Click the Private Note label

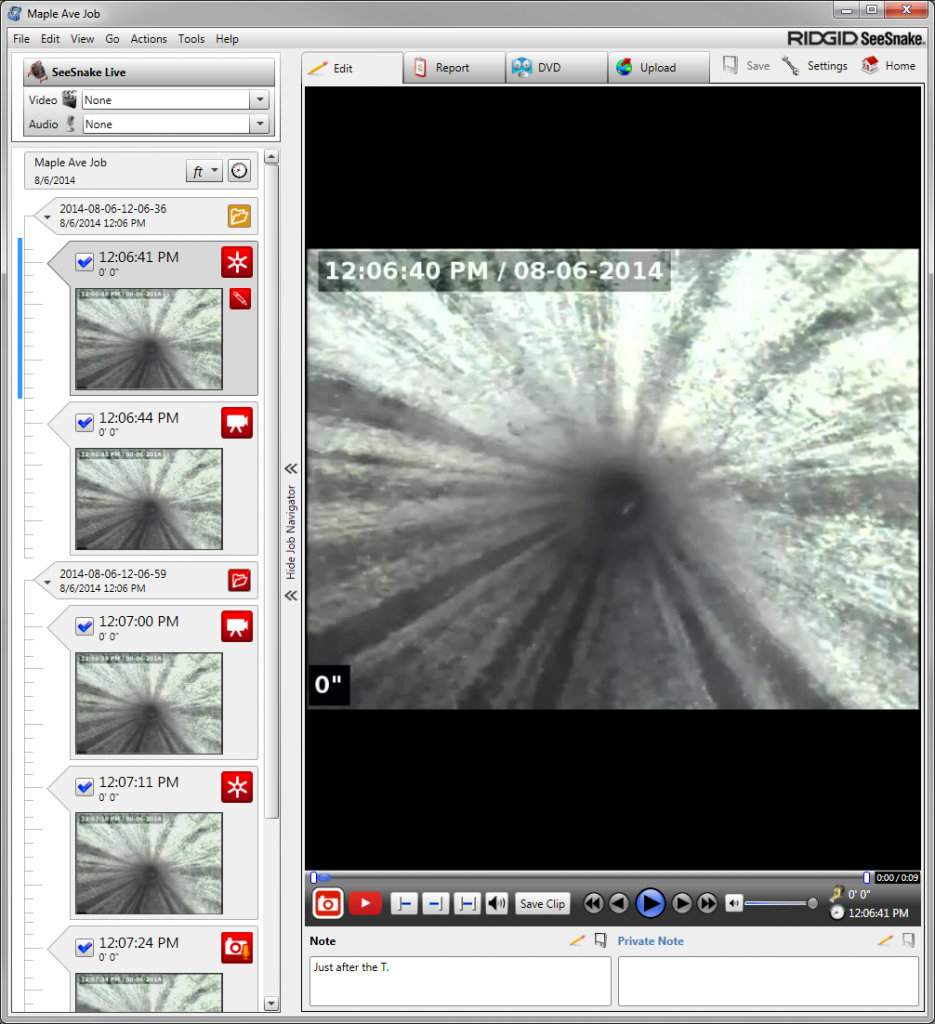tap(650, 941)
